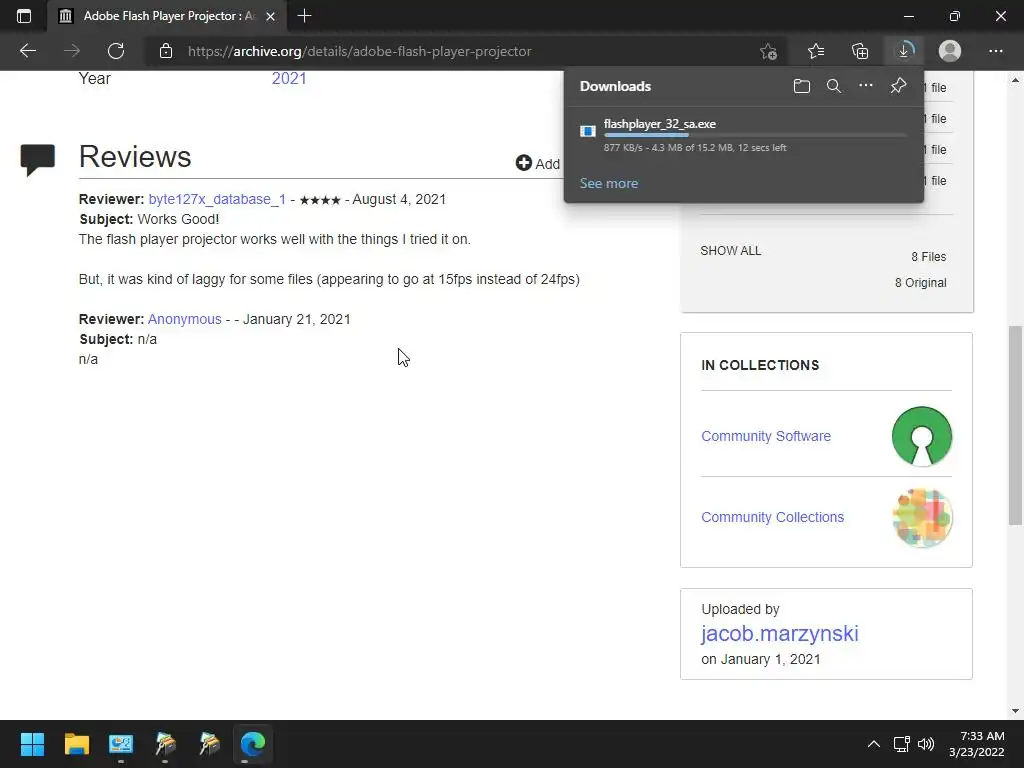Click the Community Software green logo
Image resolution: width=1024 pixels, height=768 pixels.
(921, 436)
